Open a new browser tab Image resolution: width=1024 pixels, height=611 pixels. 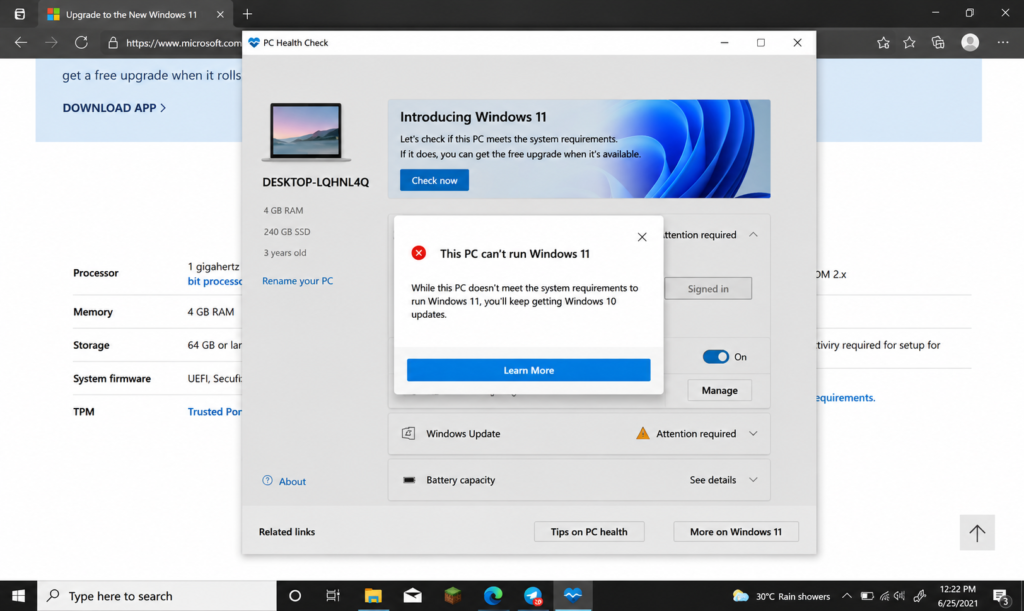pos(247,14)
